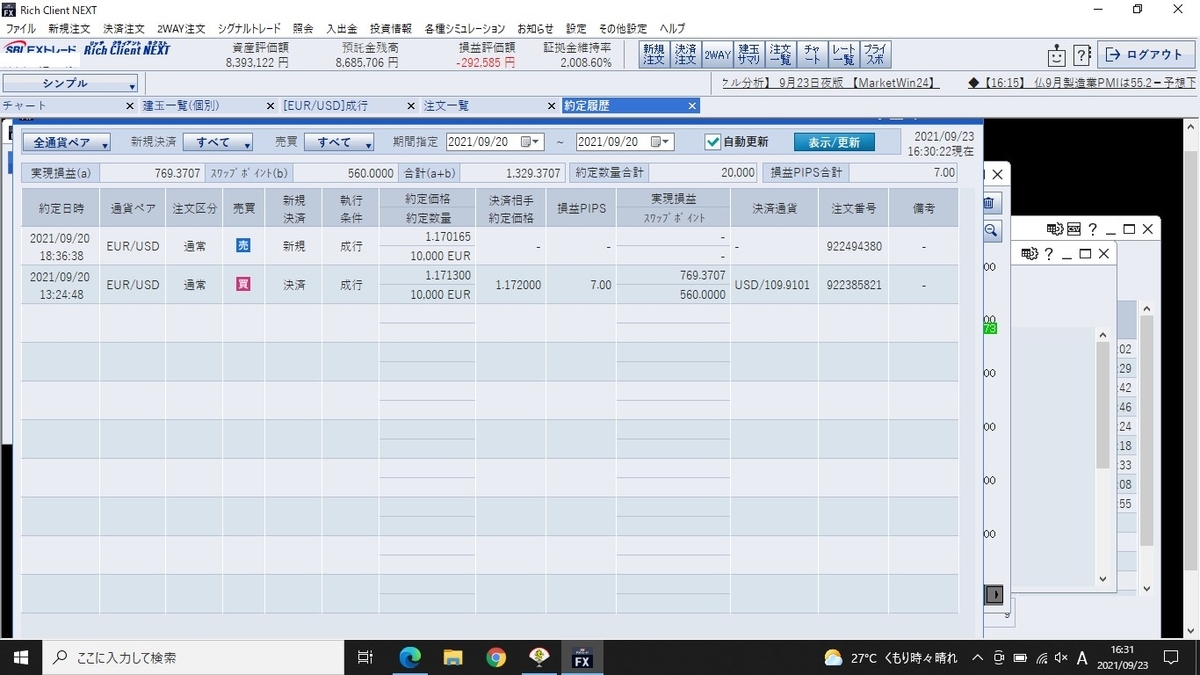This screenshot has width=1200, height=675.
Task: Click the Windows search box ここに入力して検索
Action: point(195,657)
